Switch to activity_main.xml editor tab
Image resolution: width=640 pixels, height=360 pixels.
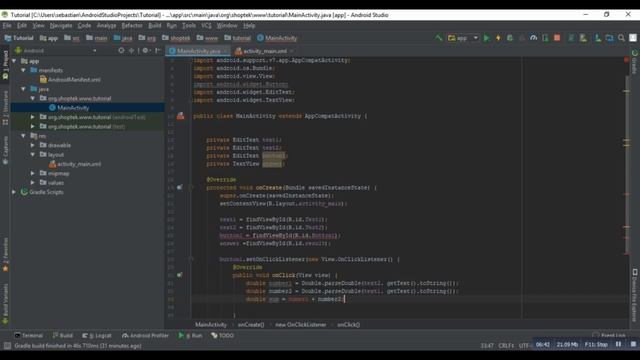263,51
